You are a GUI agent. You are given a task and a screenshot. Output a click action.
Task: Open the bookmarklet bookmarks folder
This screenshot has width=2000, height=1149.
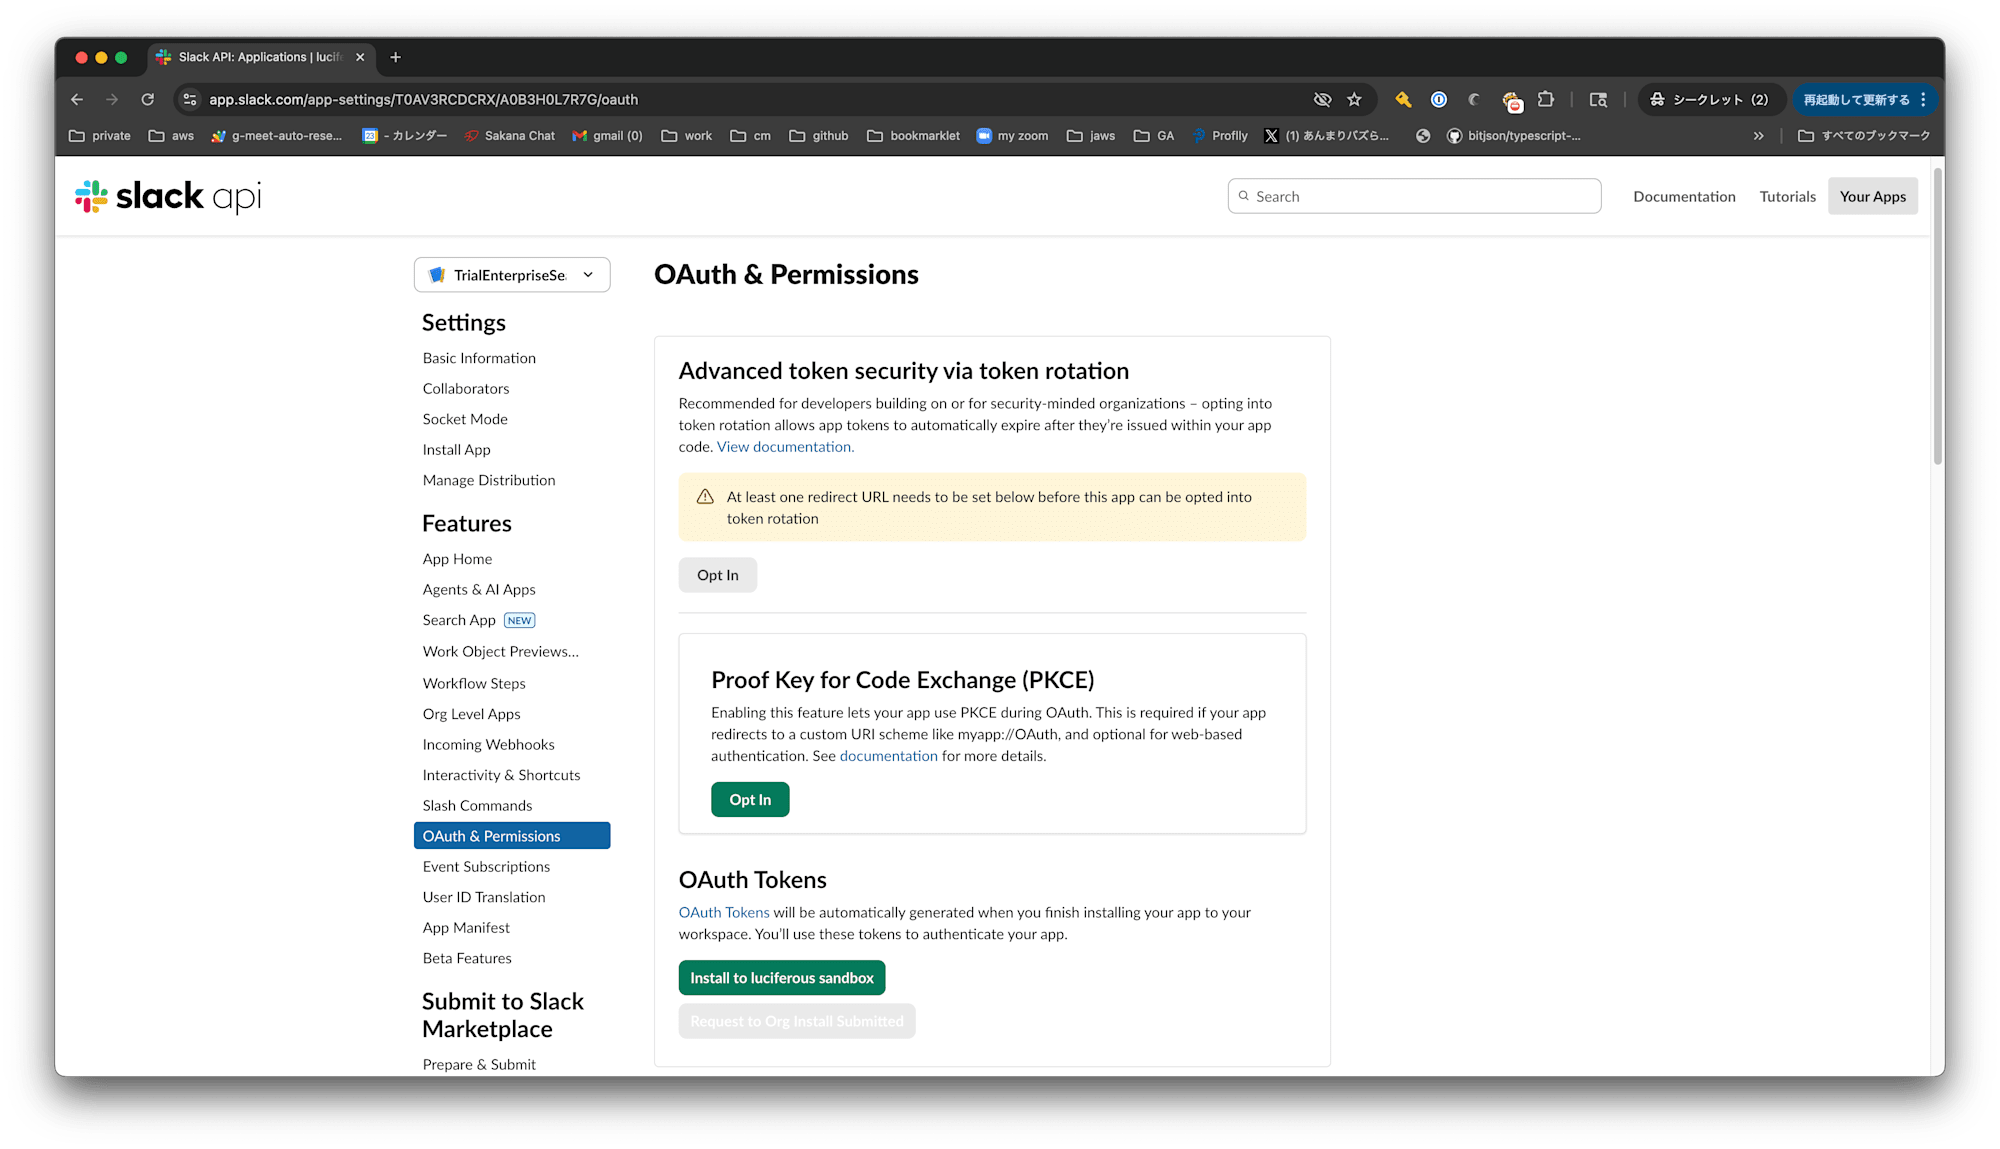pos(914,136)
